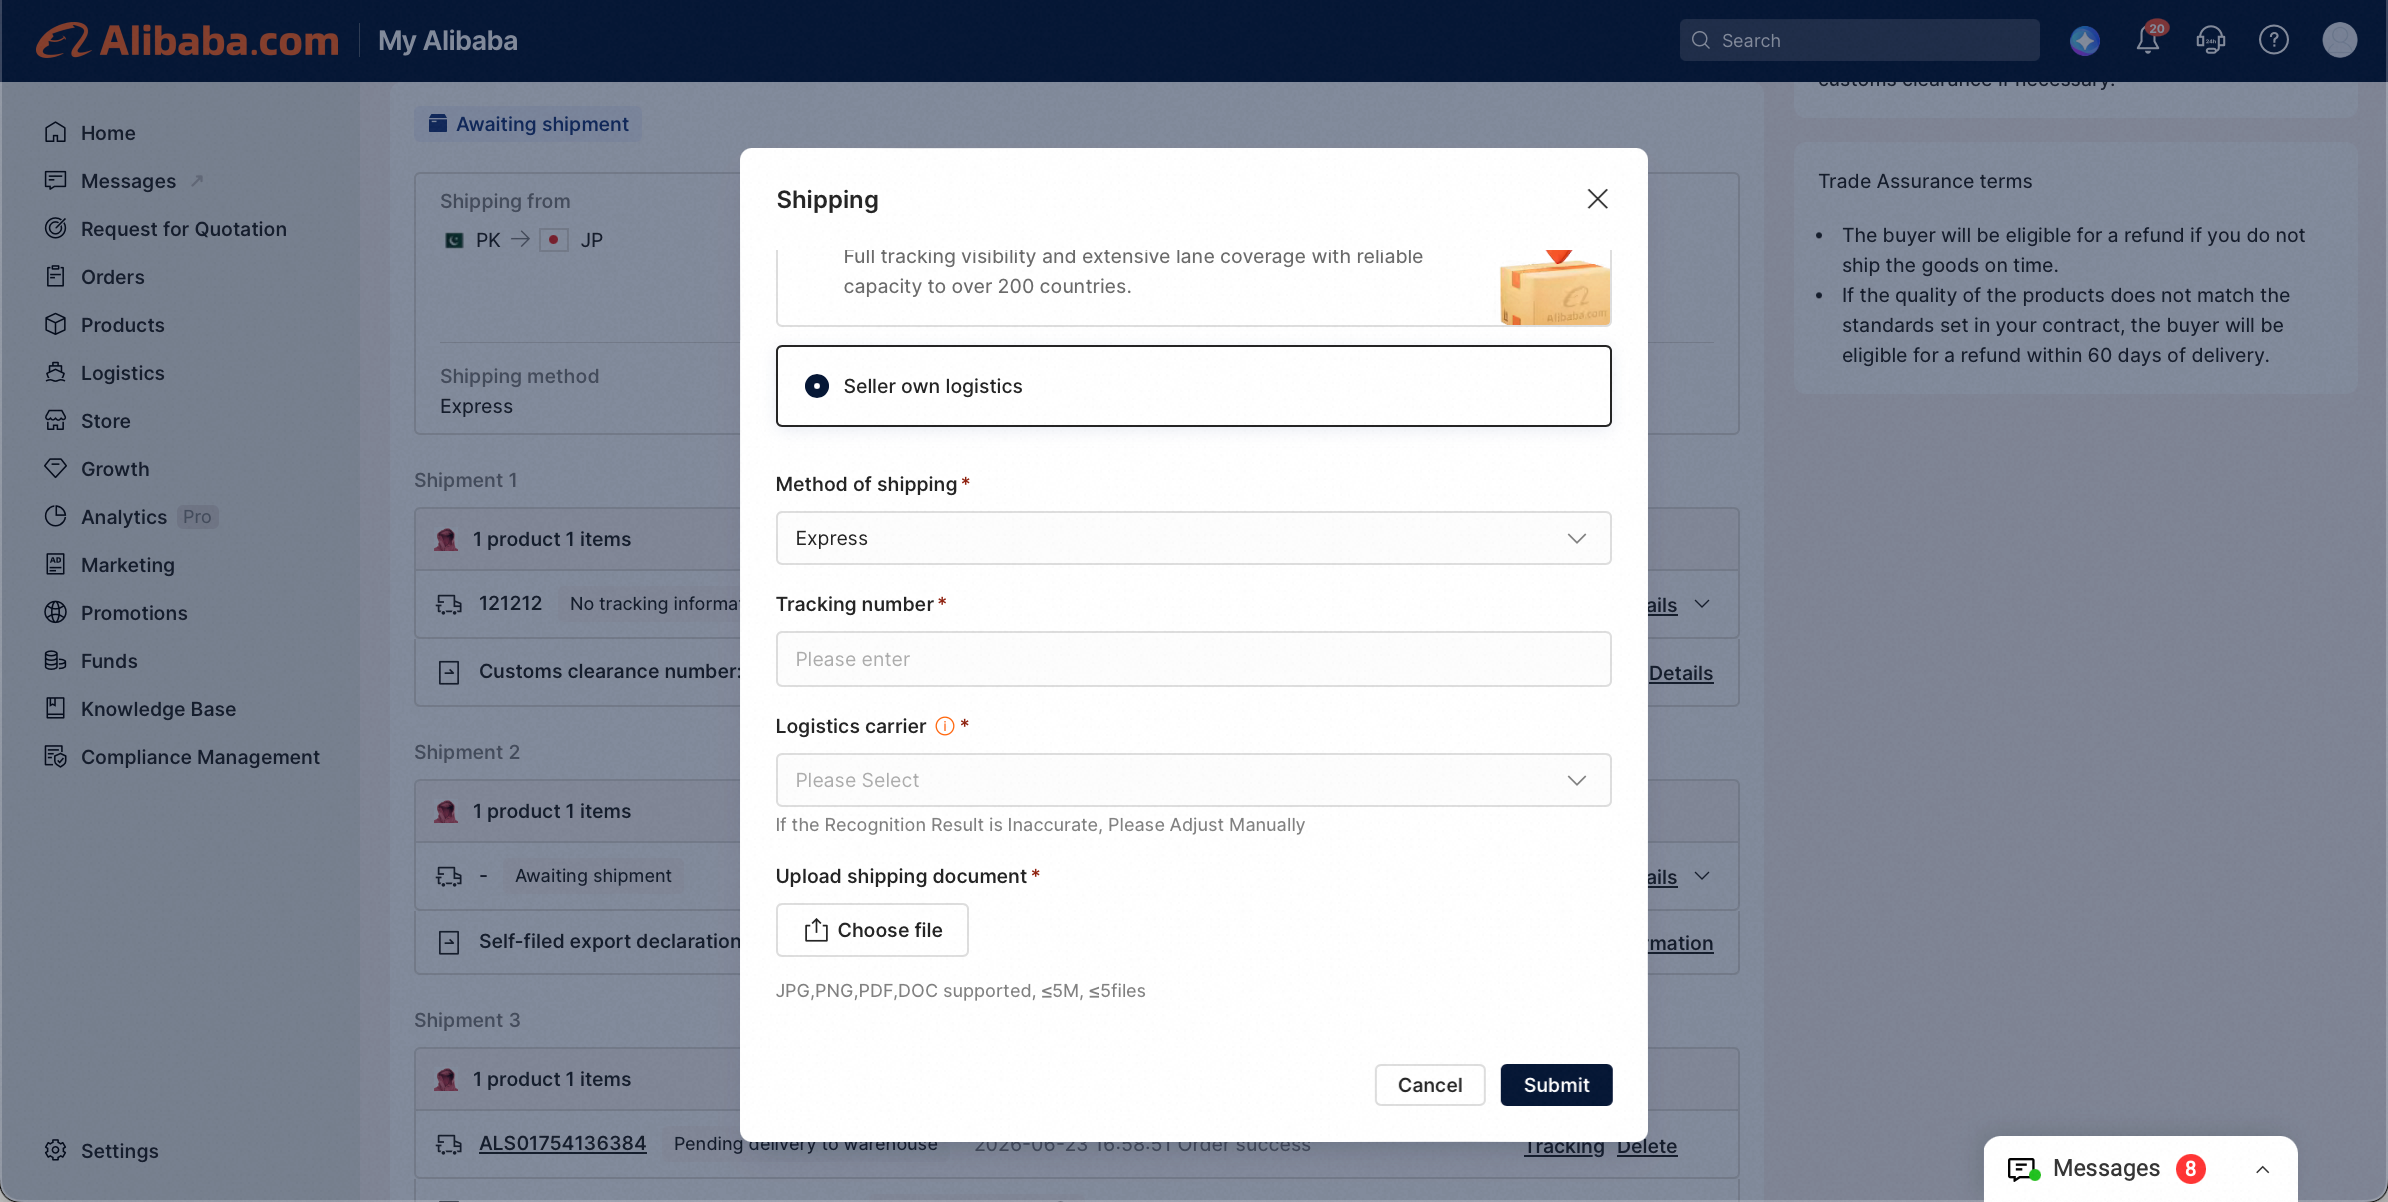The image size is (2388, 1202).
Task: Open the help question mark icon
Action: (x=2274, y=40)
